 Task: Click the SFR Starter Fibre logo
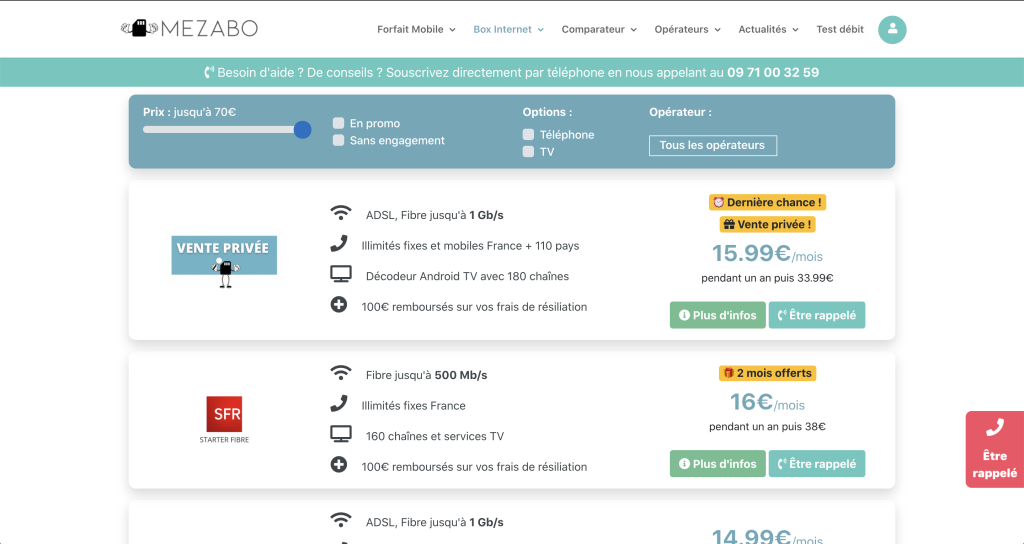(224, 419)
